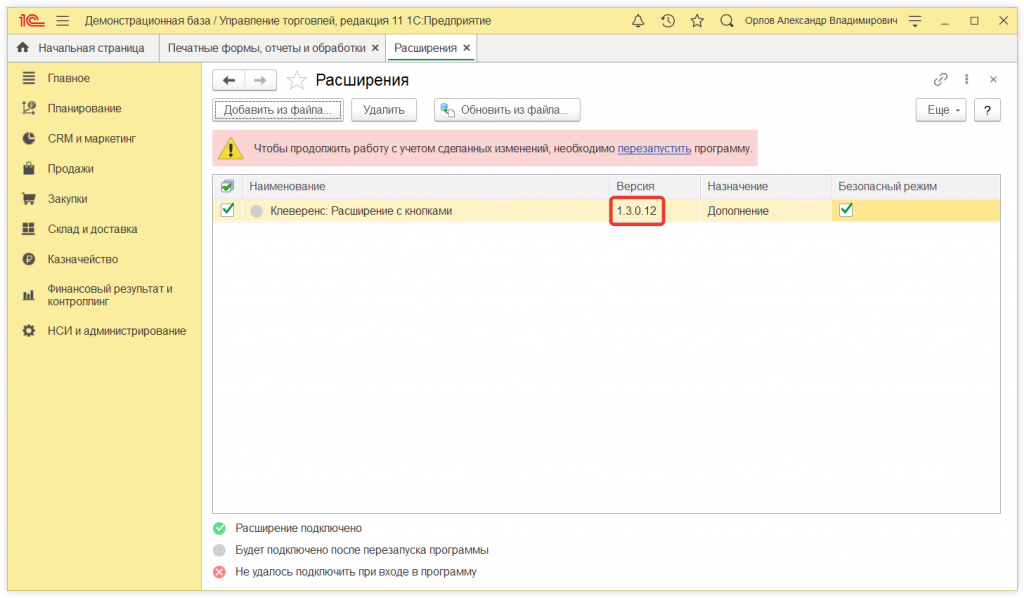The height and width of the screenshot is (598, 1024).
Task: Switch to Печатные формы, отчеты и обработки tab
Action: point(266,48)
